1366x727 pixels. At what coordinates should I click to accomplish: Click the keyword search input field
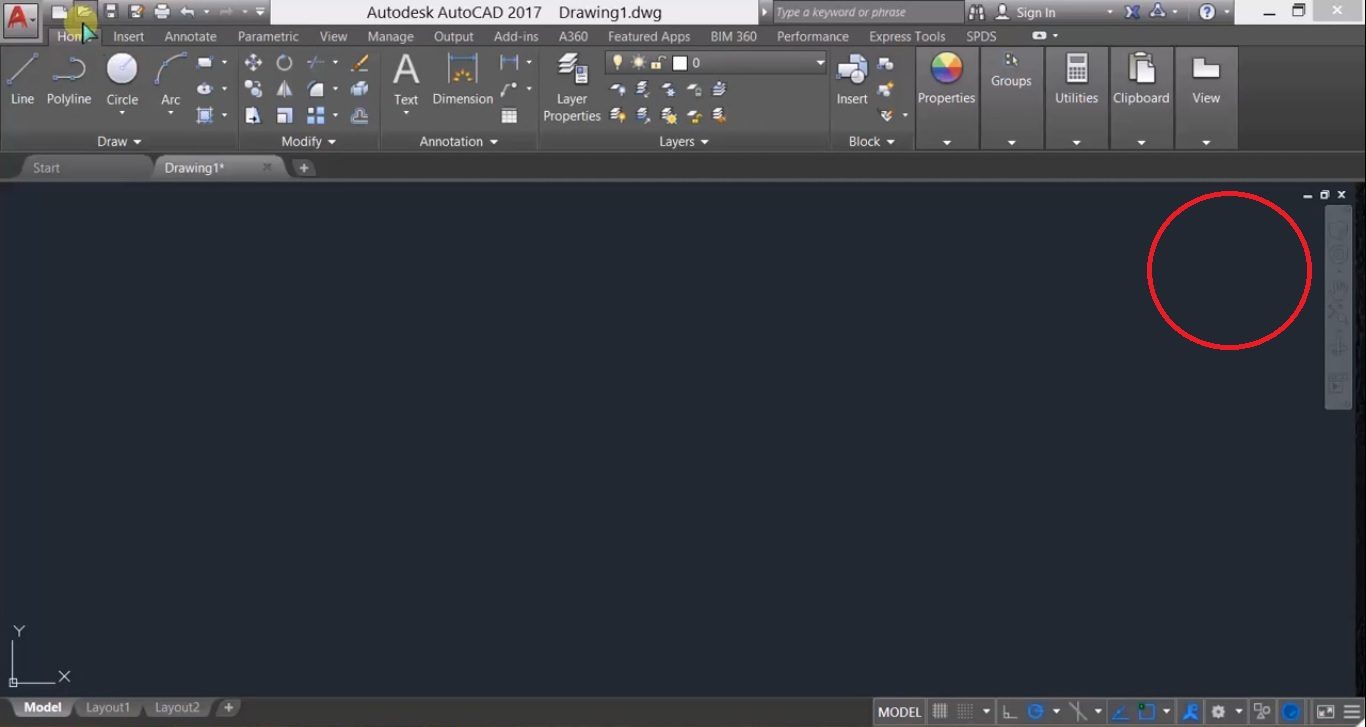coord(866,12)
